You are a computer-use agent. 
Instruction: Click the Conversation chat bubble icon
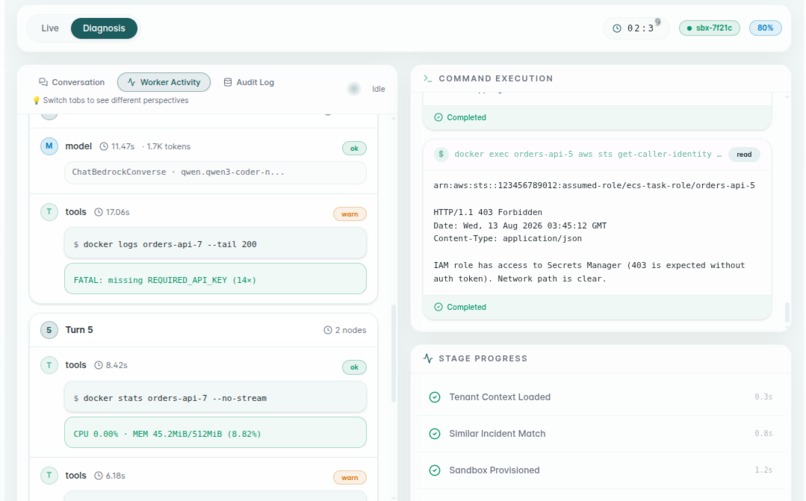43,82
